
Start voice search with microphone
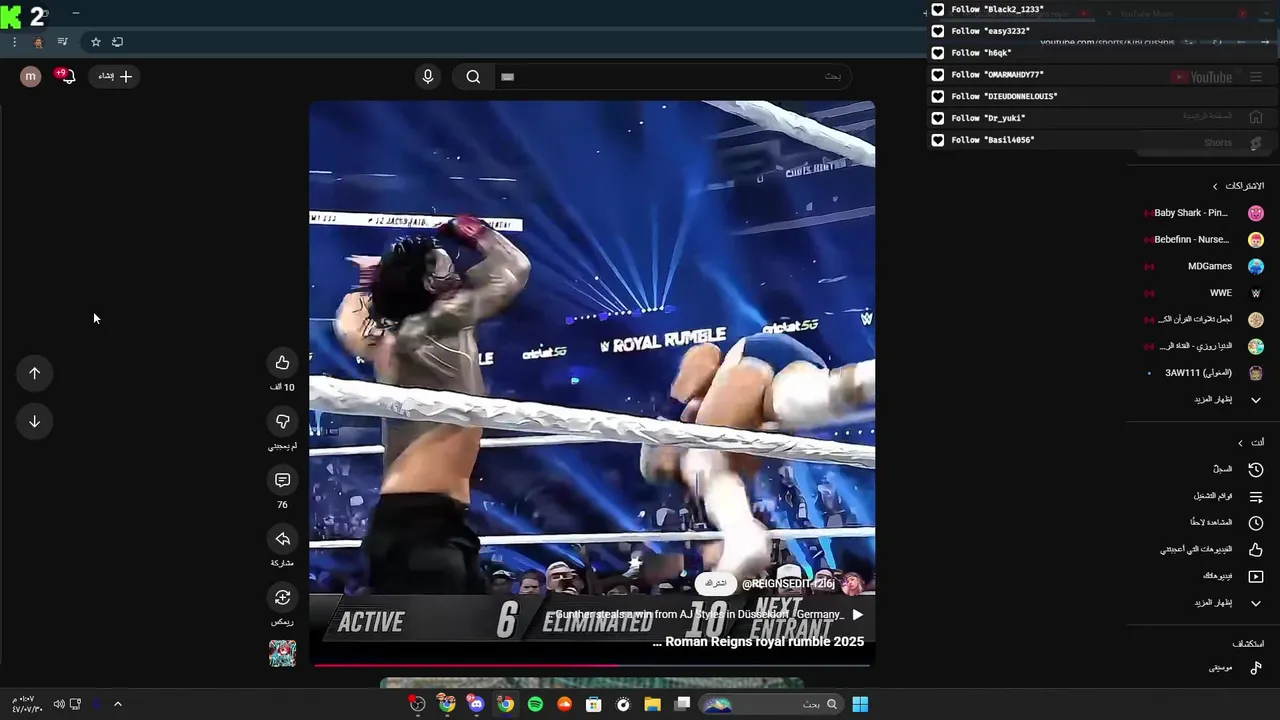(428, 77)
